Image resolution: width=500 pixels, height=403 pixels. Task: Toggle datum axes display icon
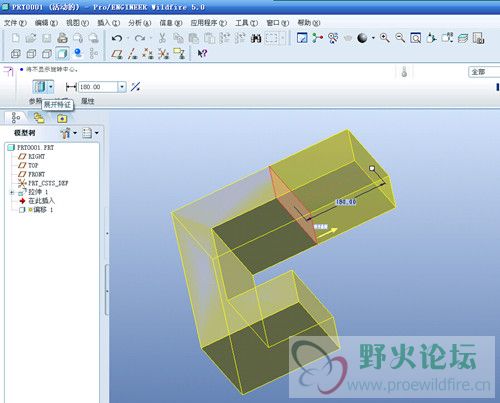click(132, 53)
